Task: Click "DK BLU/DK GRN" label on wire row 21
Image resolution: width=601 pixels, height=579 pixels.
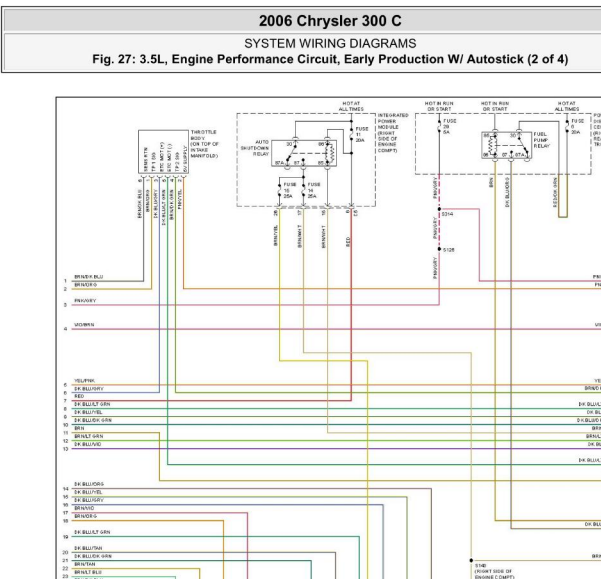Action: click(93, 556)
